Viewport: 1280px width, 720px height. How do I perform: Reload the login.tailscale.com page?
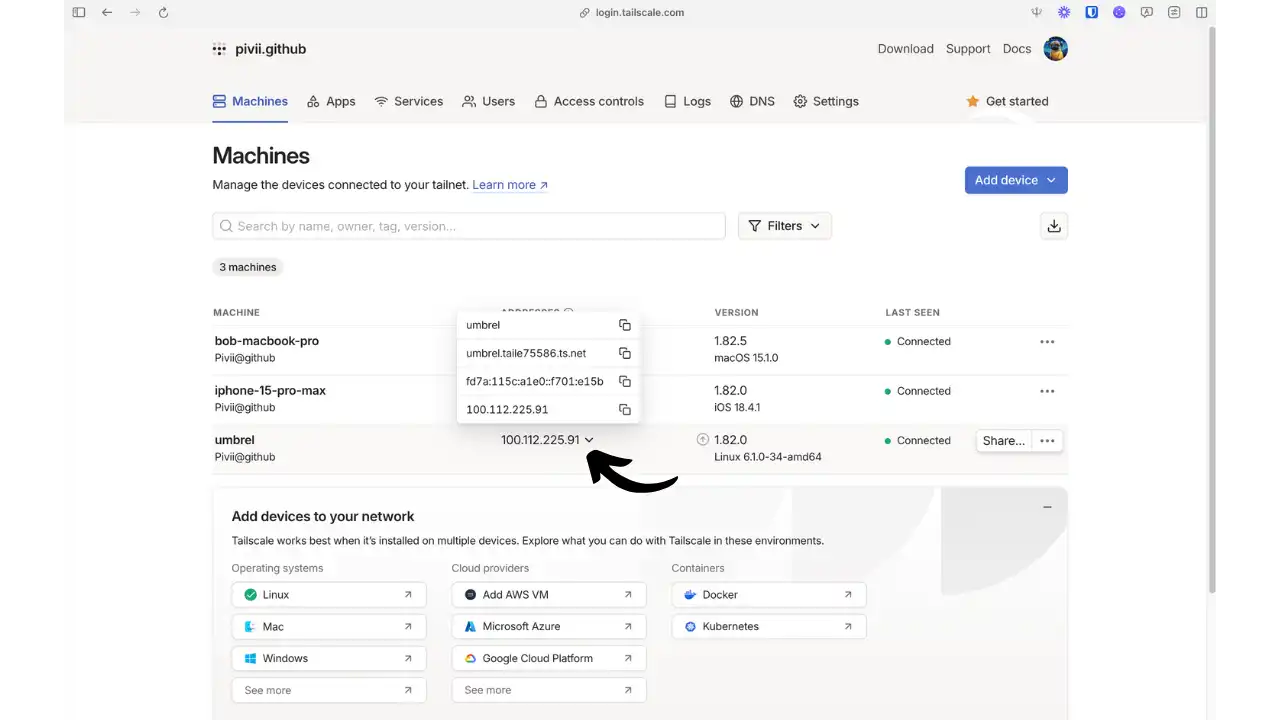coord(163,12)
